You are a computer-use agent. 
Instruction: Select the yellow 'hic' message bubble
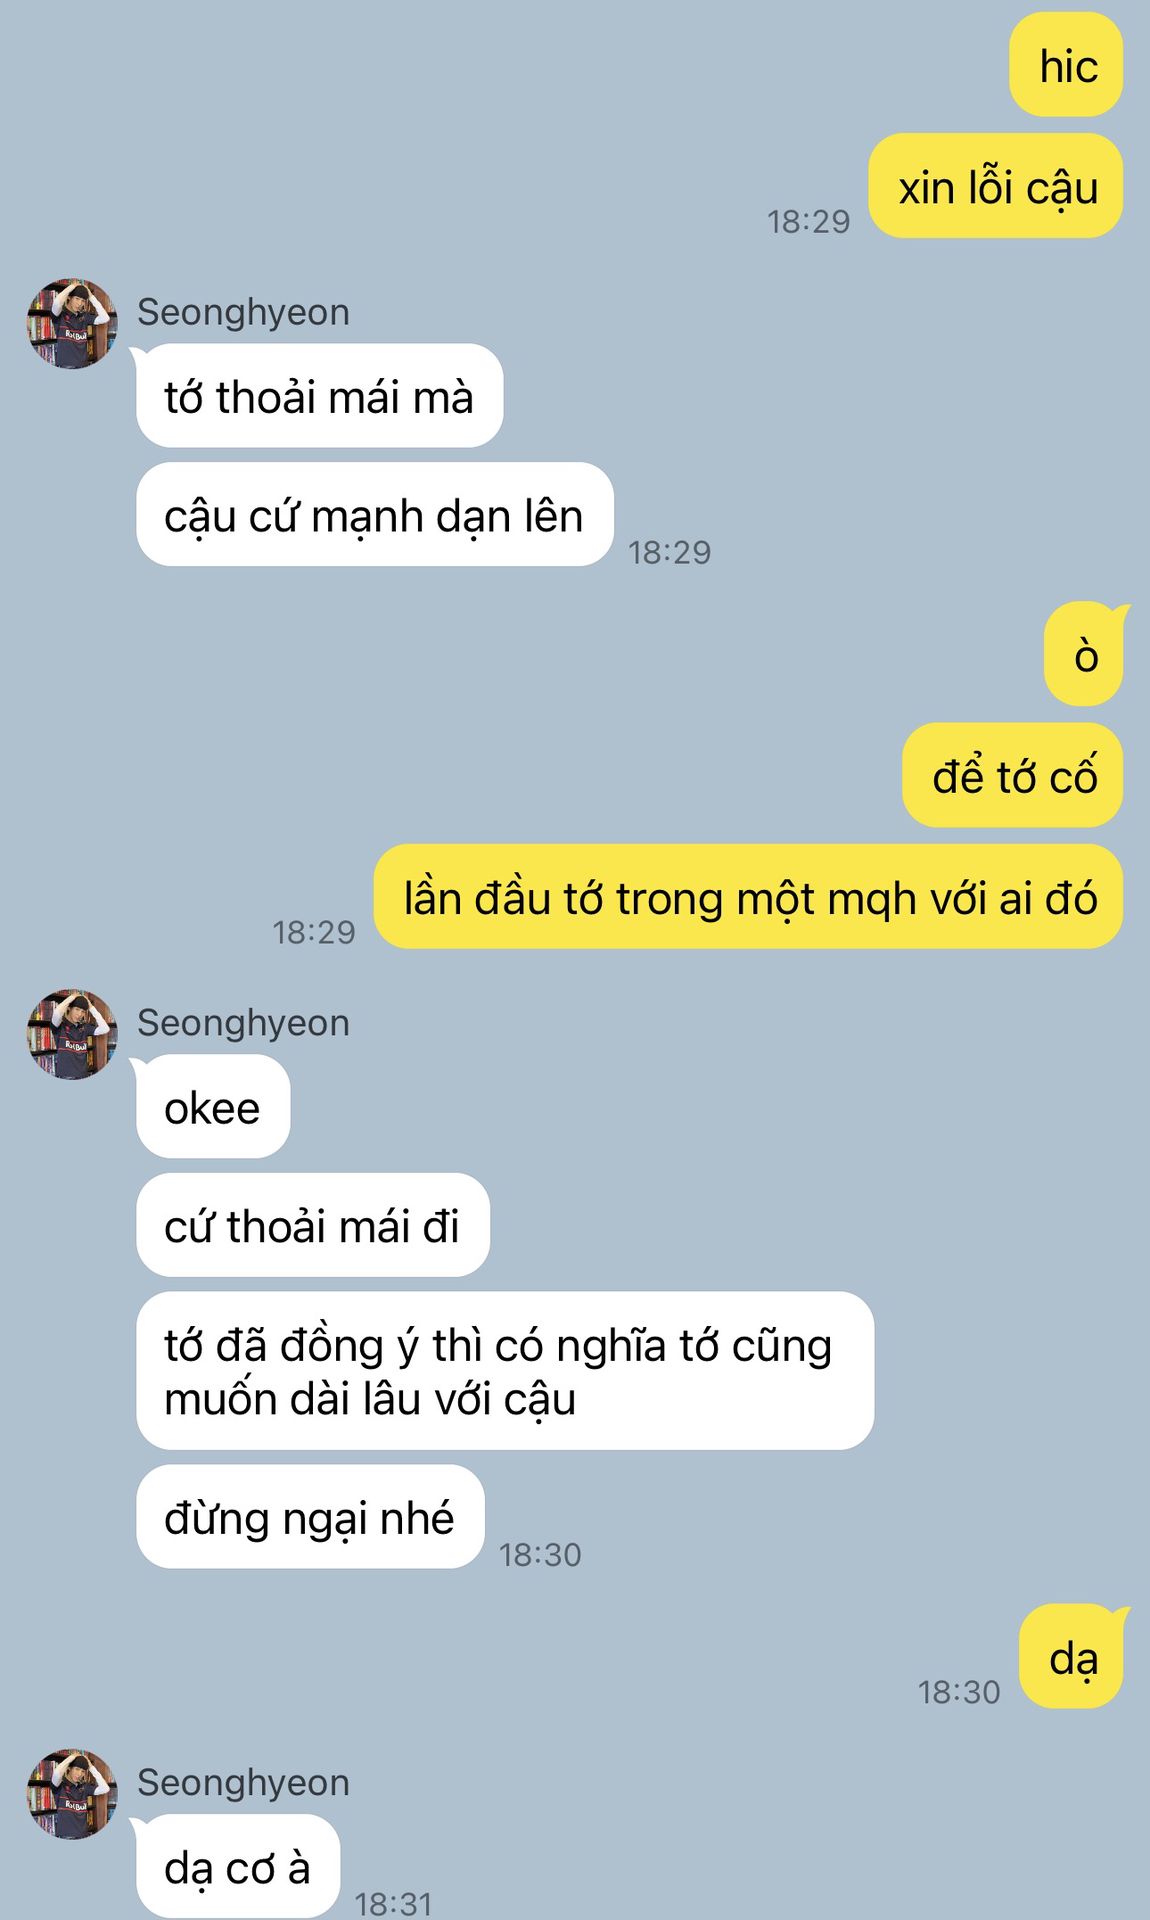[1066, 65]
